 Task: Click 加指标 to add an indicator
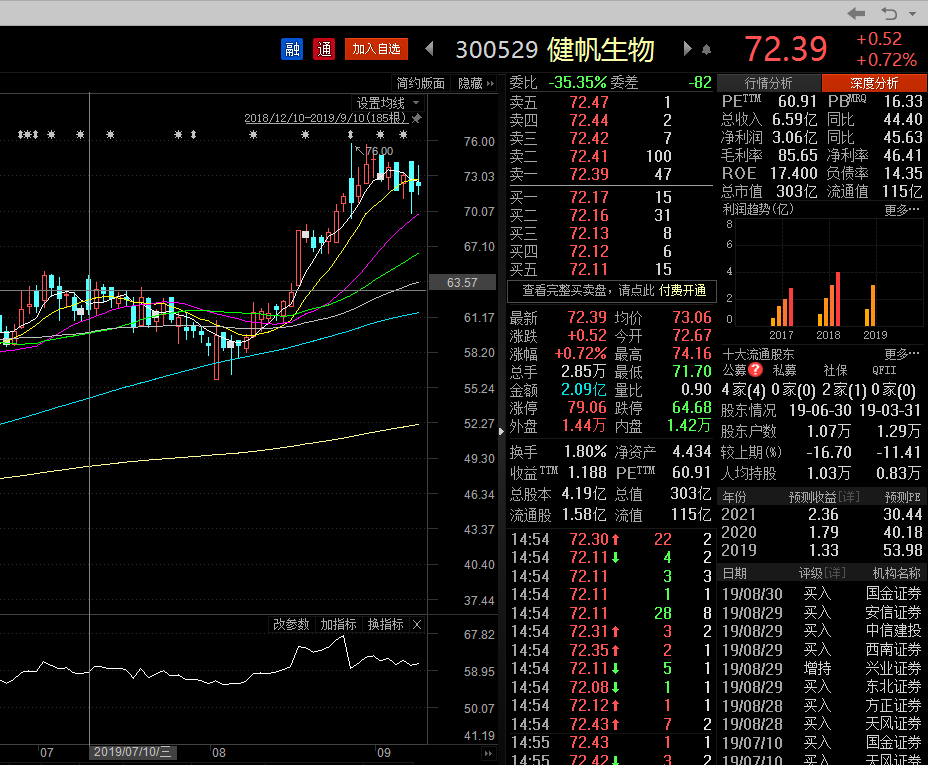(339, 625)
